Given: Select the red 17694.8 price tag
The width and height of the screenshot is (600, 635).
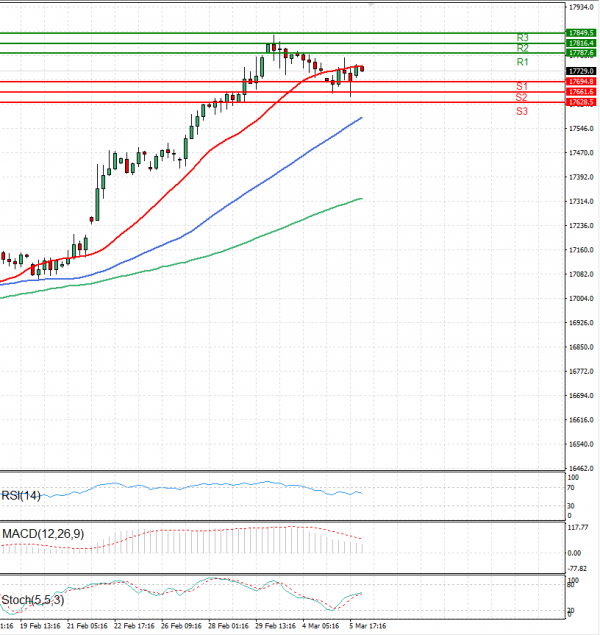Looking at the screenshot, I should (x=581, y=81).
